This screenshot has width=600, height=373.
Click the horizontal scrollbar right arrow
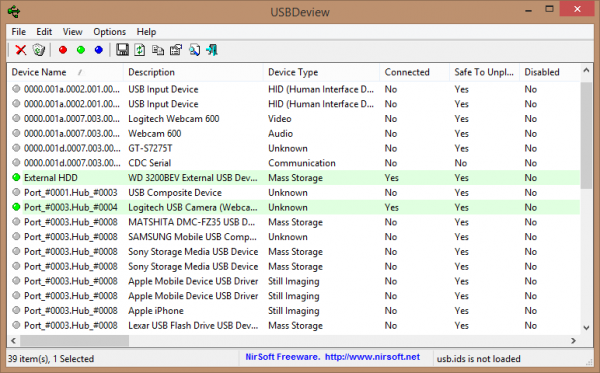pyautogui.click(x=573, y=340)
